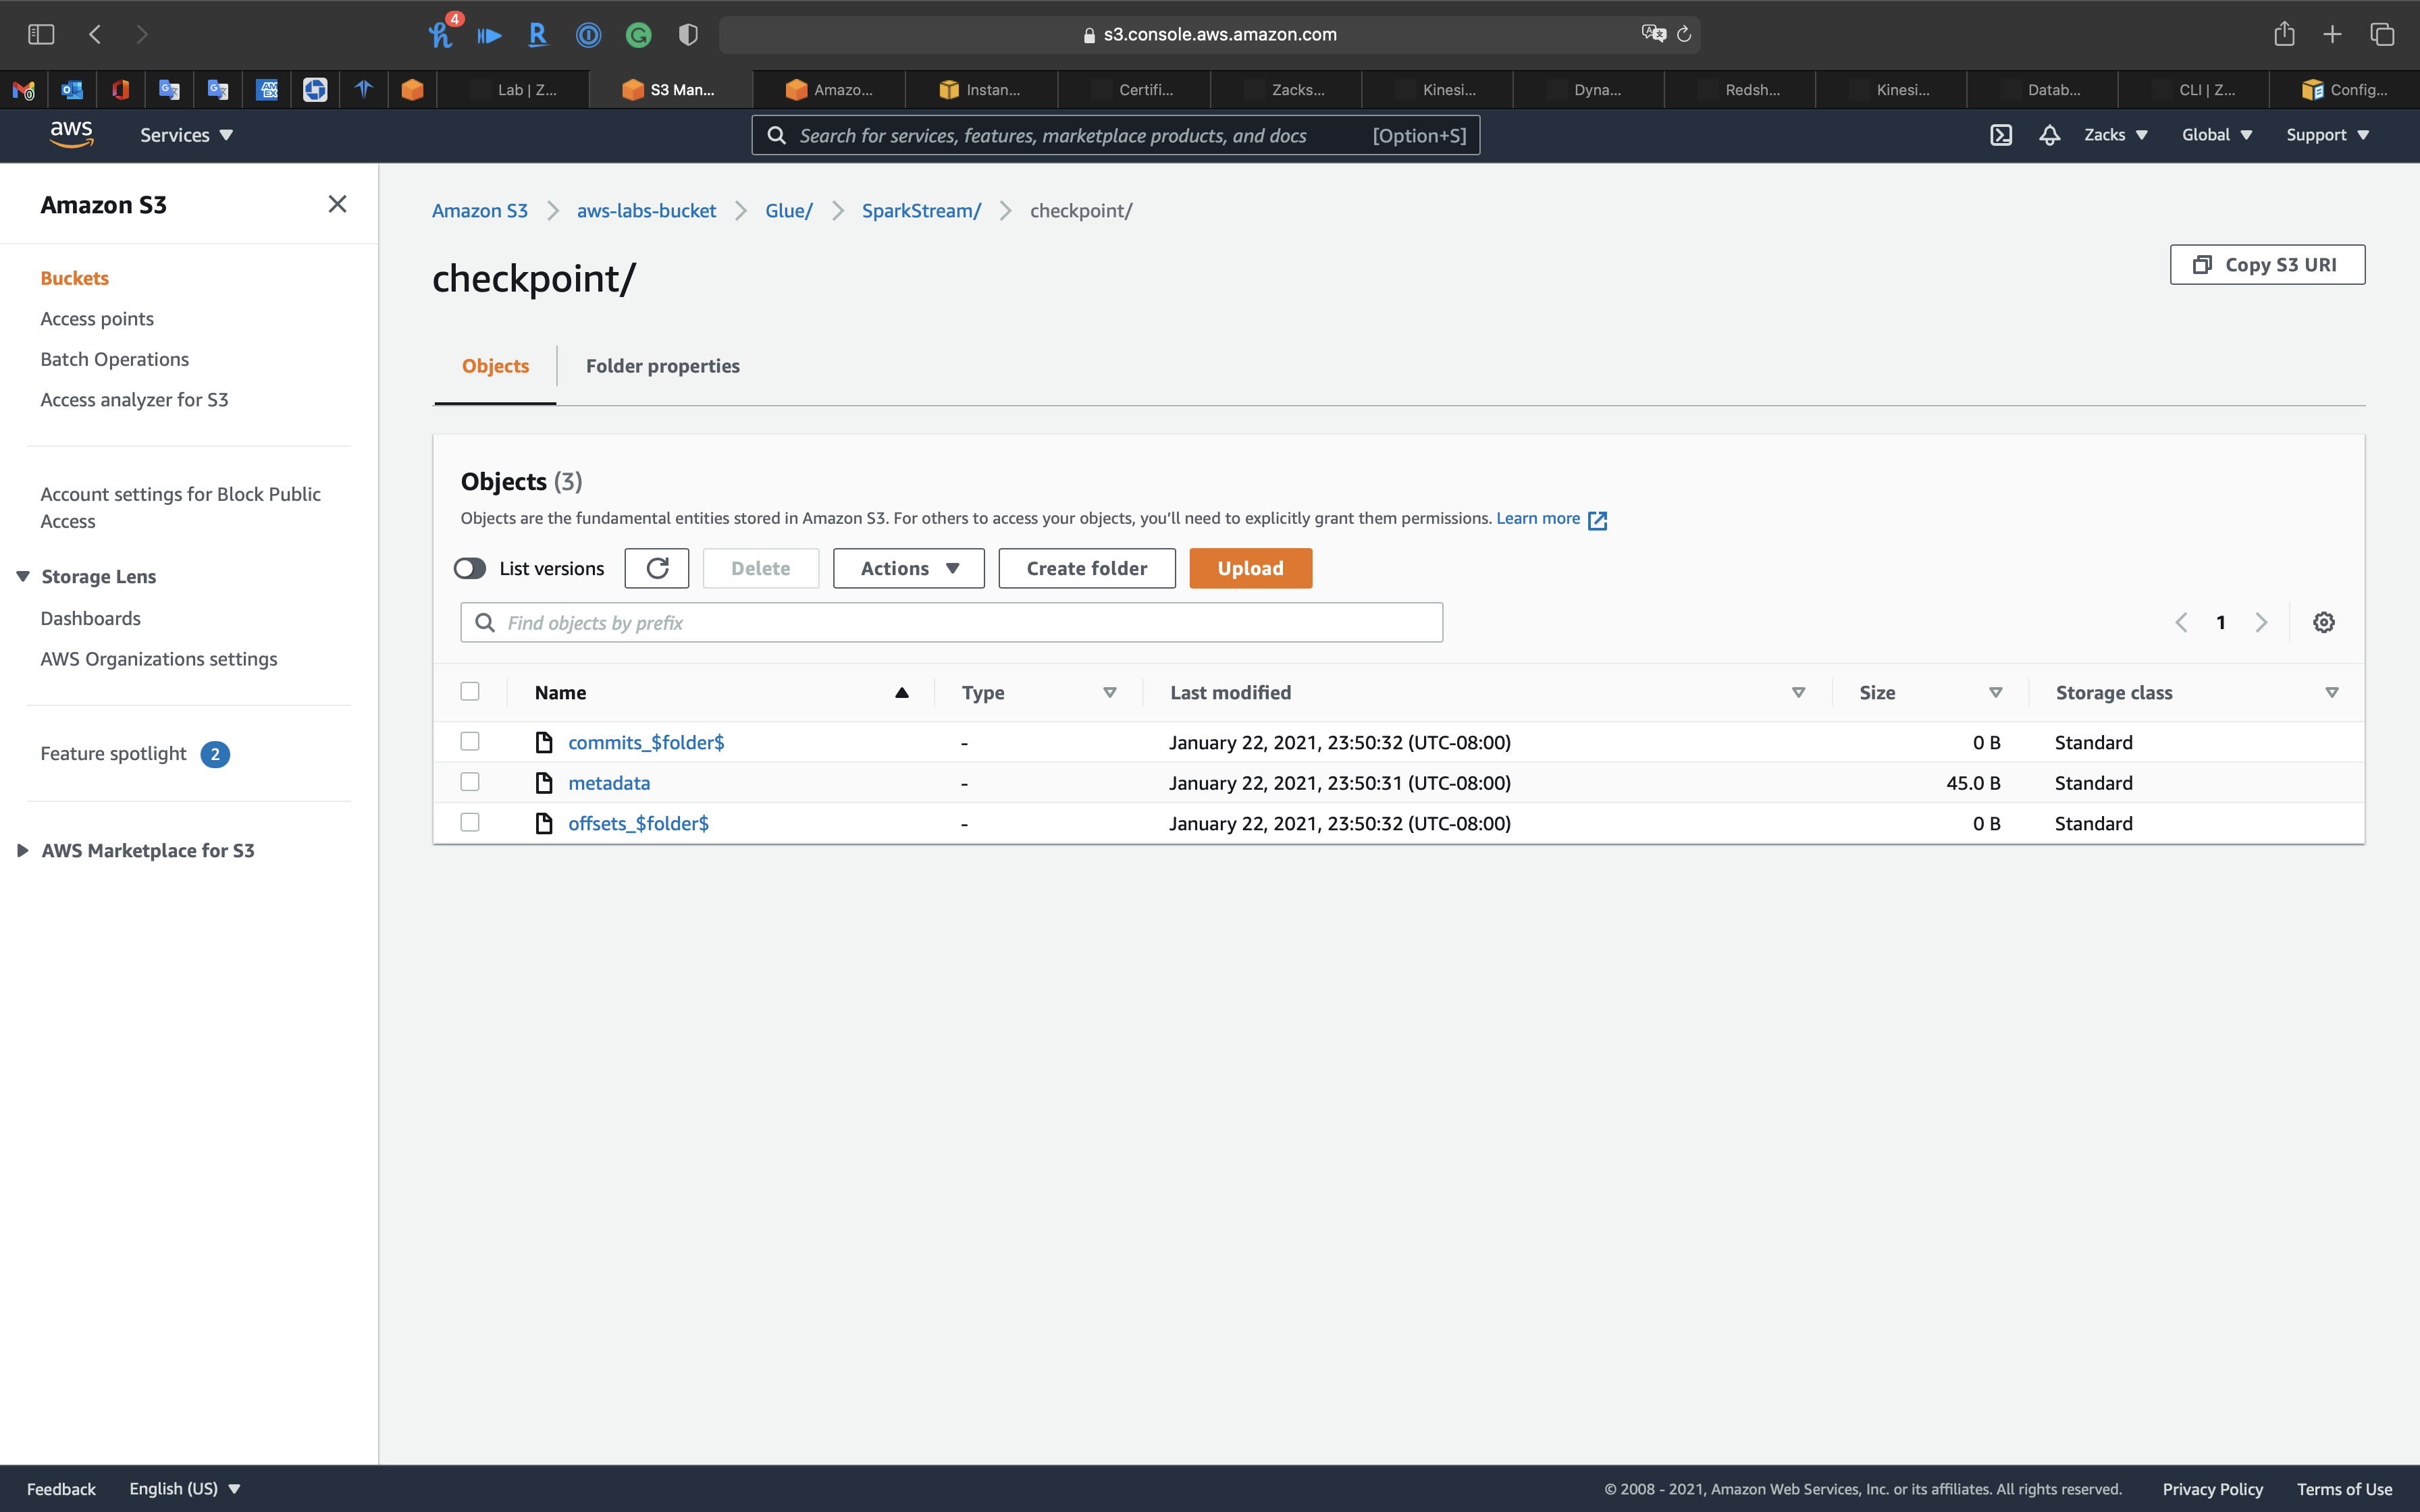
Task: Open the Actions dropdown
Action: pyautogui.click(x=908, y=568)
